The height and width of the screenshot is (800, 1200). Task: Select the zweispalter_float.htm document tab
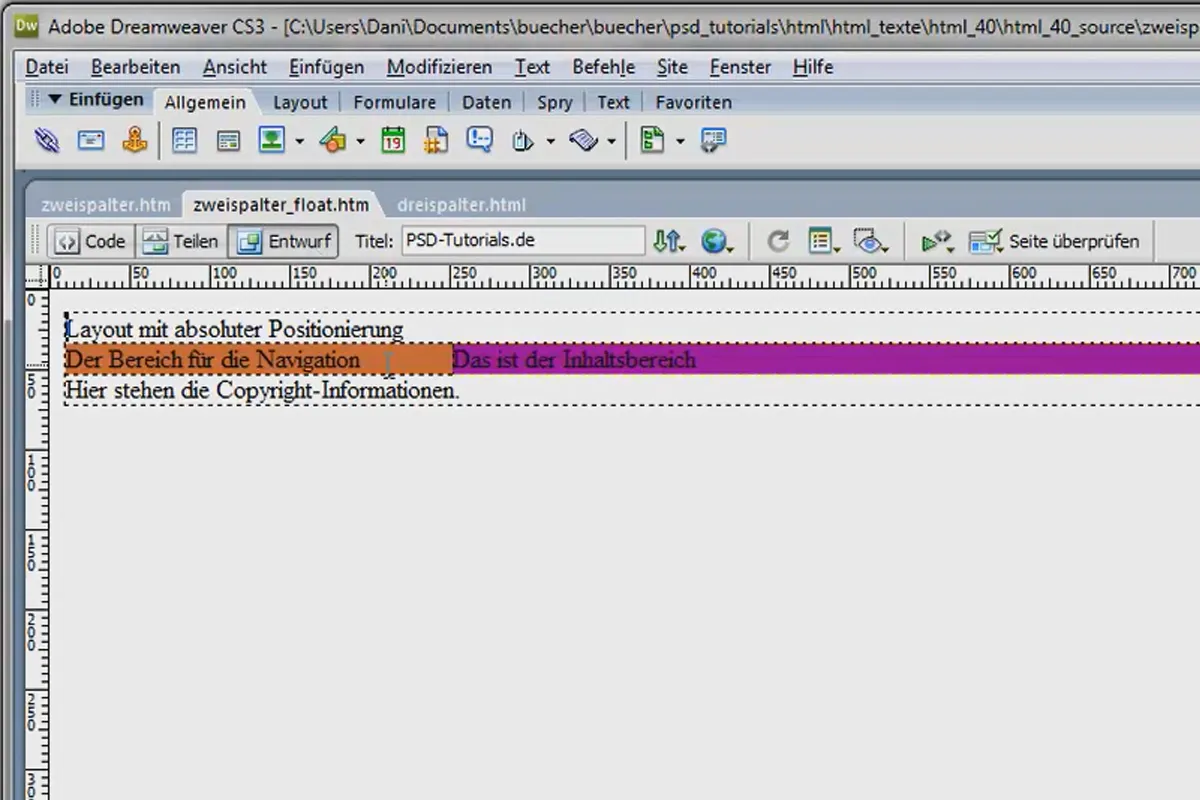coord(281,205)
